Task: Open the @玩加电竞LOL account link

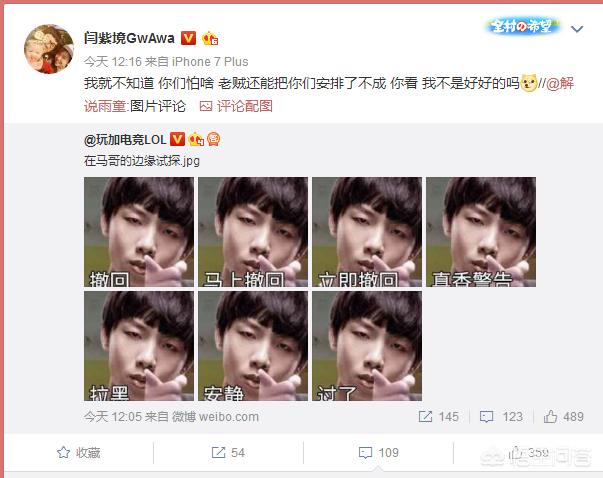Action: (125, 140)
